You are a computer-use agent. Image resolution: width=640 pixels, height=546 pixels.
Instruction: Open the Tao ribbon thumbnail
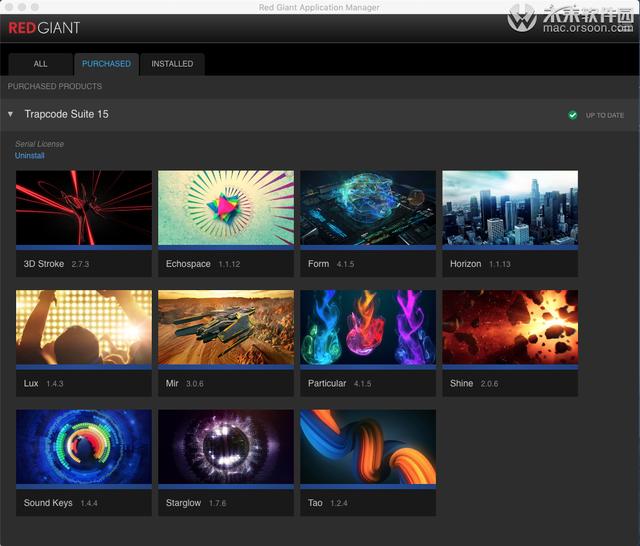click(x=368, y=447)
